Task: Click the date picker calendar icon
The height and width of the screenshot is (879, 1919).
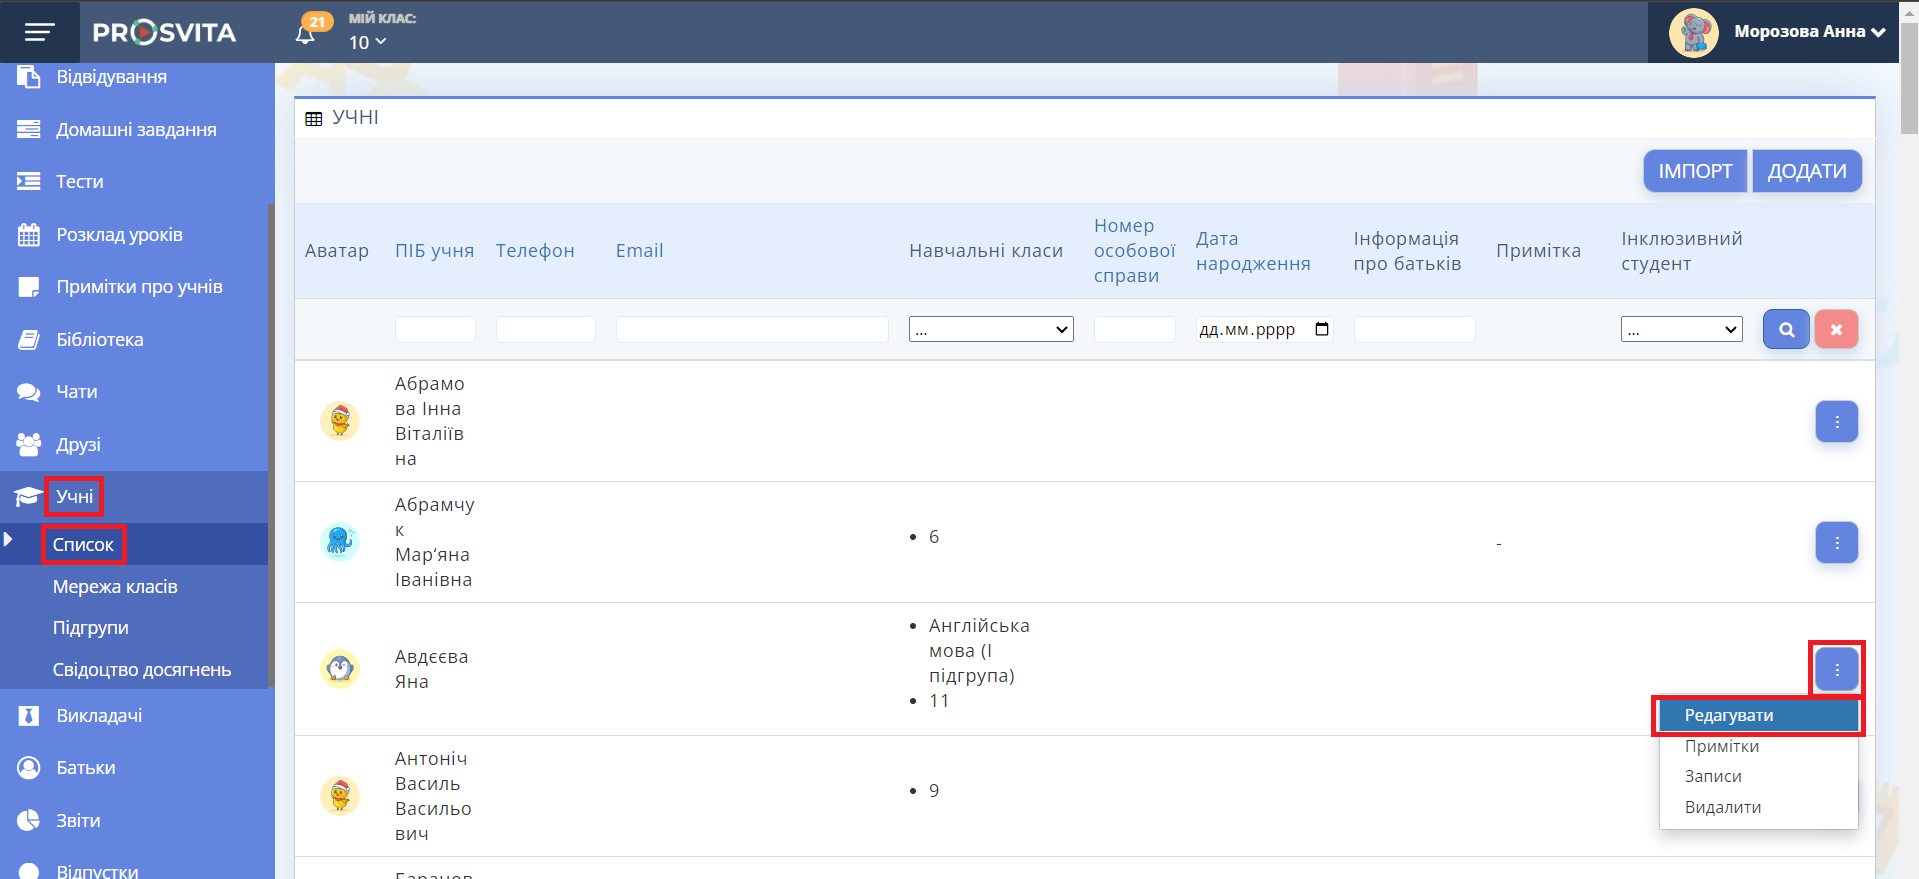Action: [x=1322, y=329]
